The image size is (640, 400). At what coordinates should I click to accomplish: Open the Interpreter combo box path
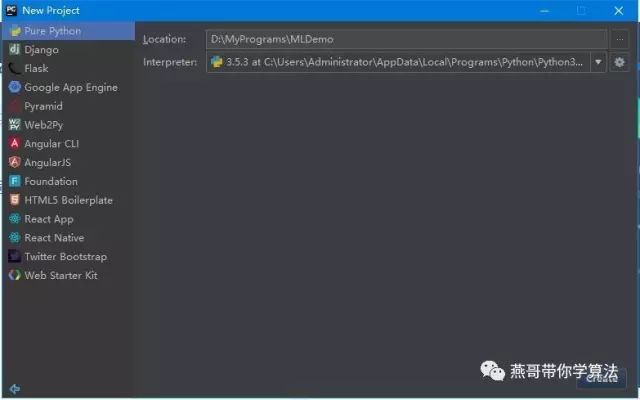coord(399,62)
